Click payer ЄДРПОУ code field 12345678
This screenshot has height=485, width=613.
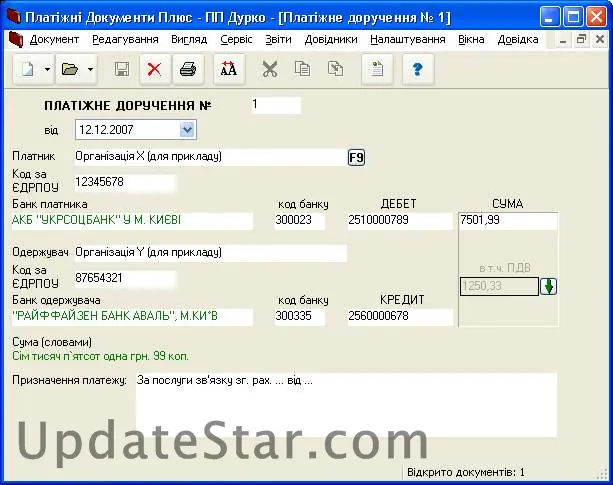(125, 183)
